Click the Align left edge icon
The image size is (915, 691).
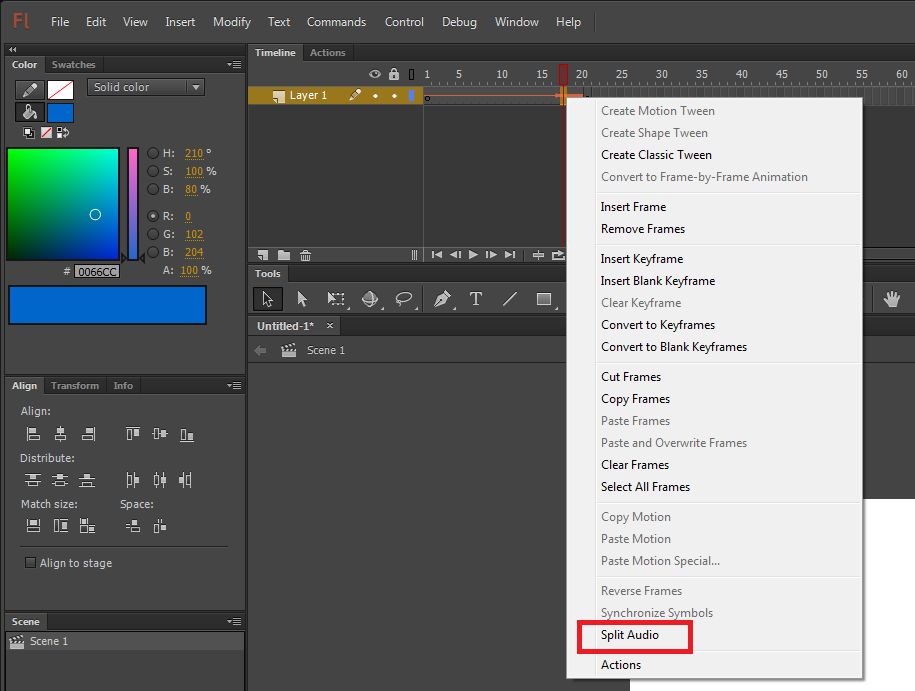pos(33,434)
